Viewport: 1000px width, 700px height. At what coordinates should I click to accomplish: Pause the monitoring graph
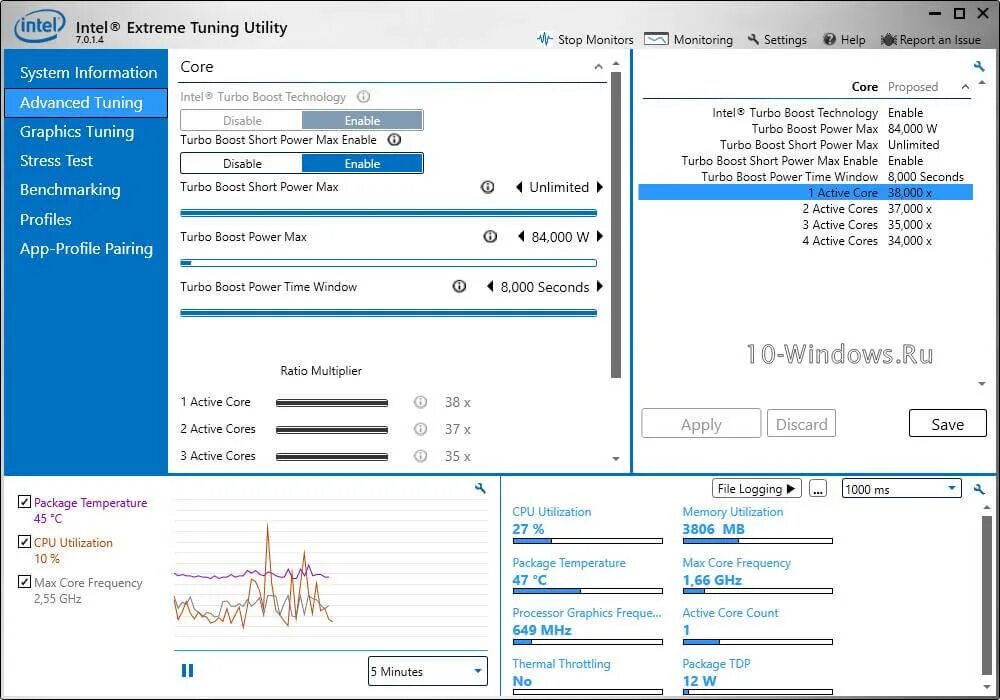coord(188,670)
